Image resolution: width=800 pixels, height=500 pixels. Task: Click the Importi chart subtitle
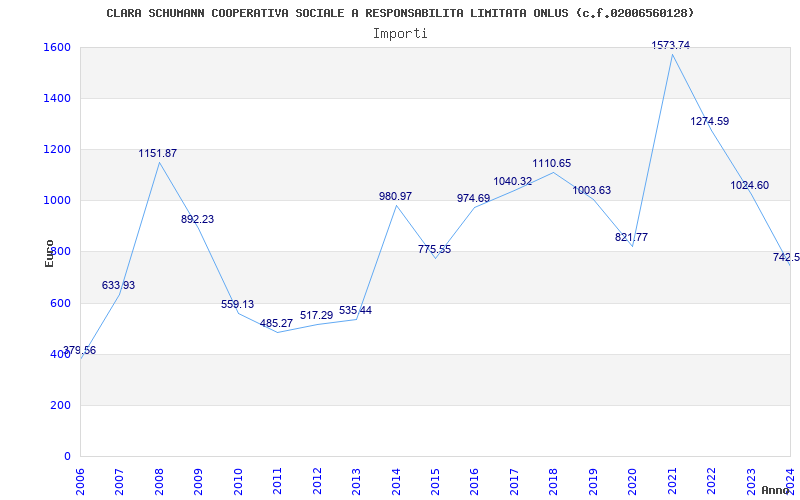click(x=400, y=33)
